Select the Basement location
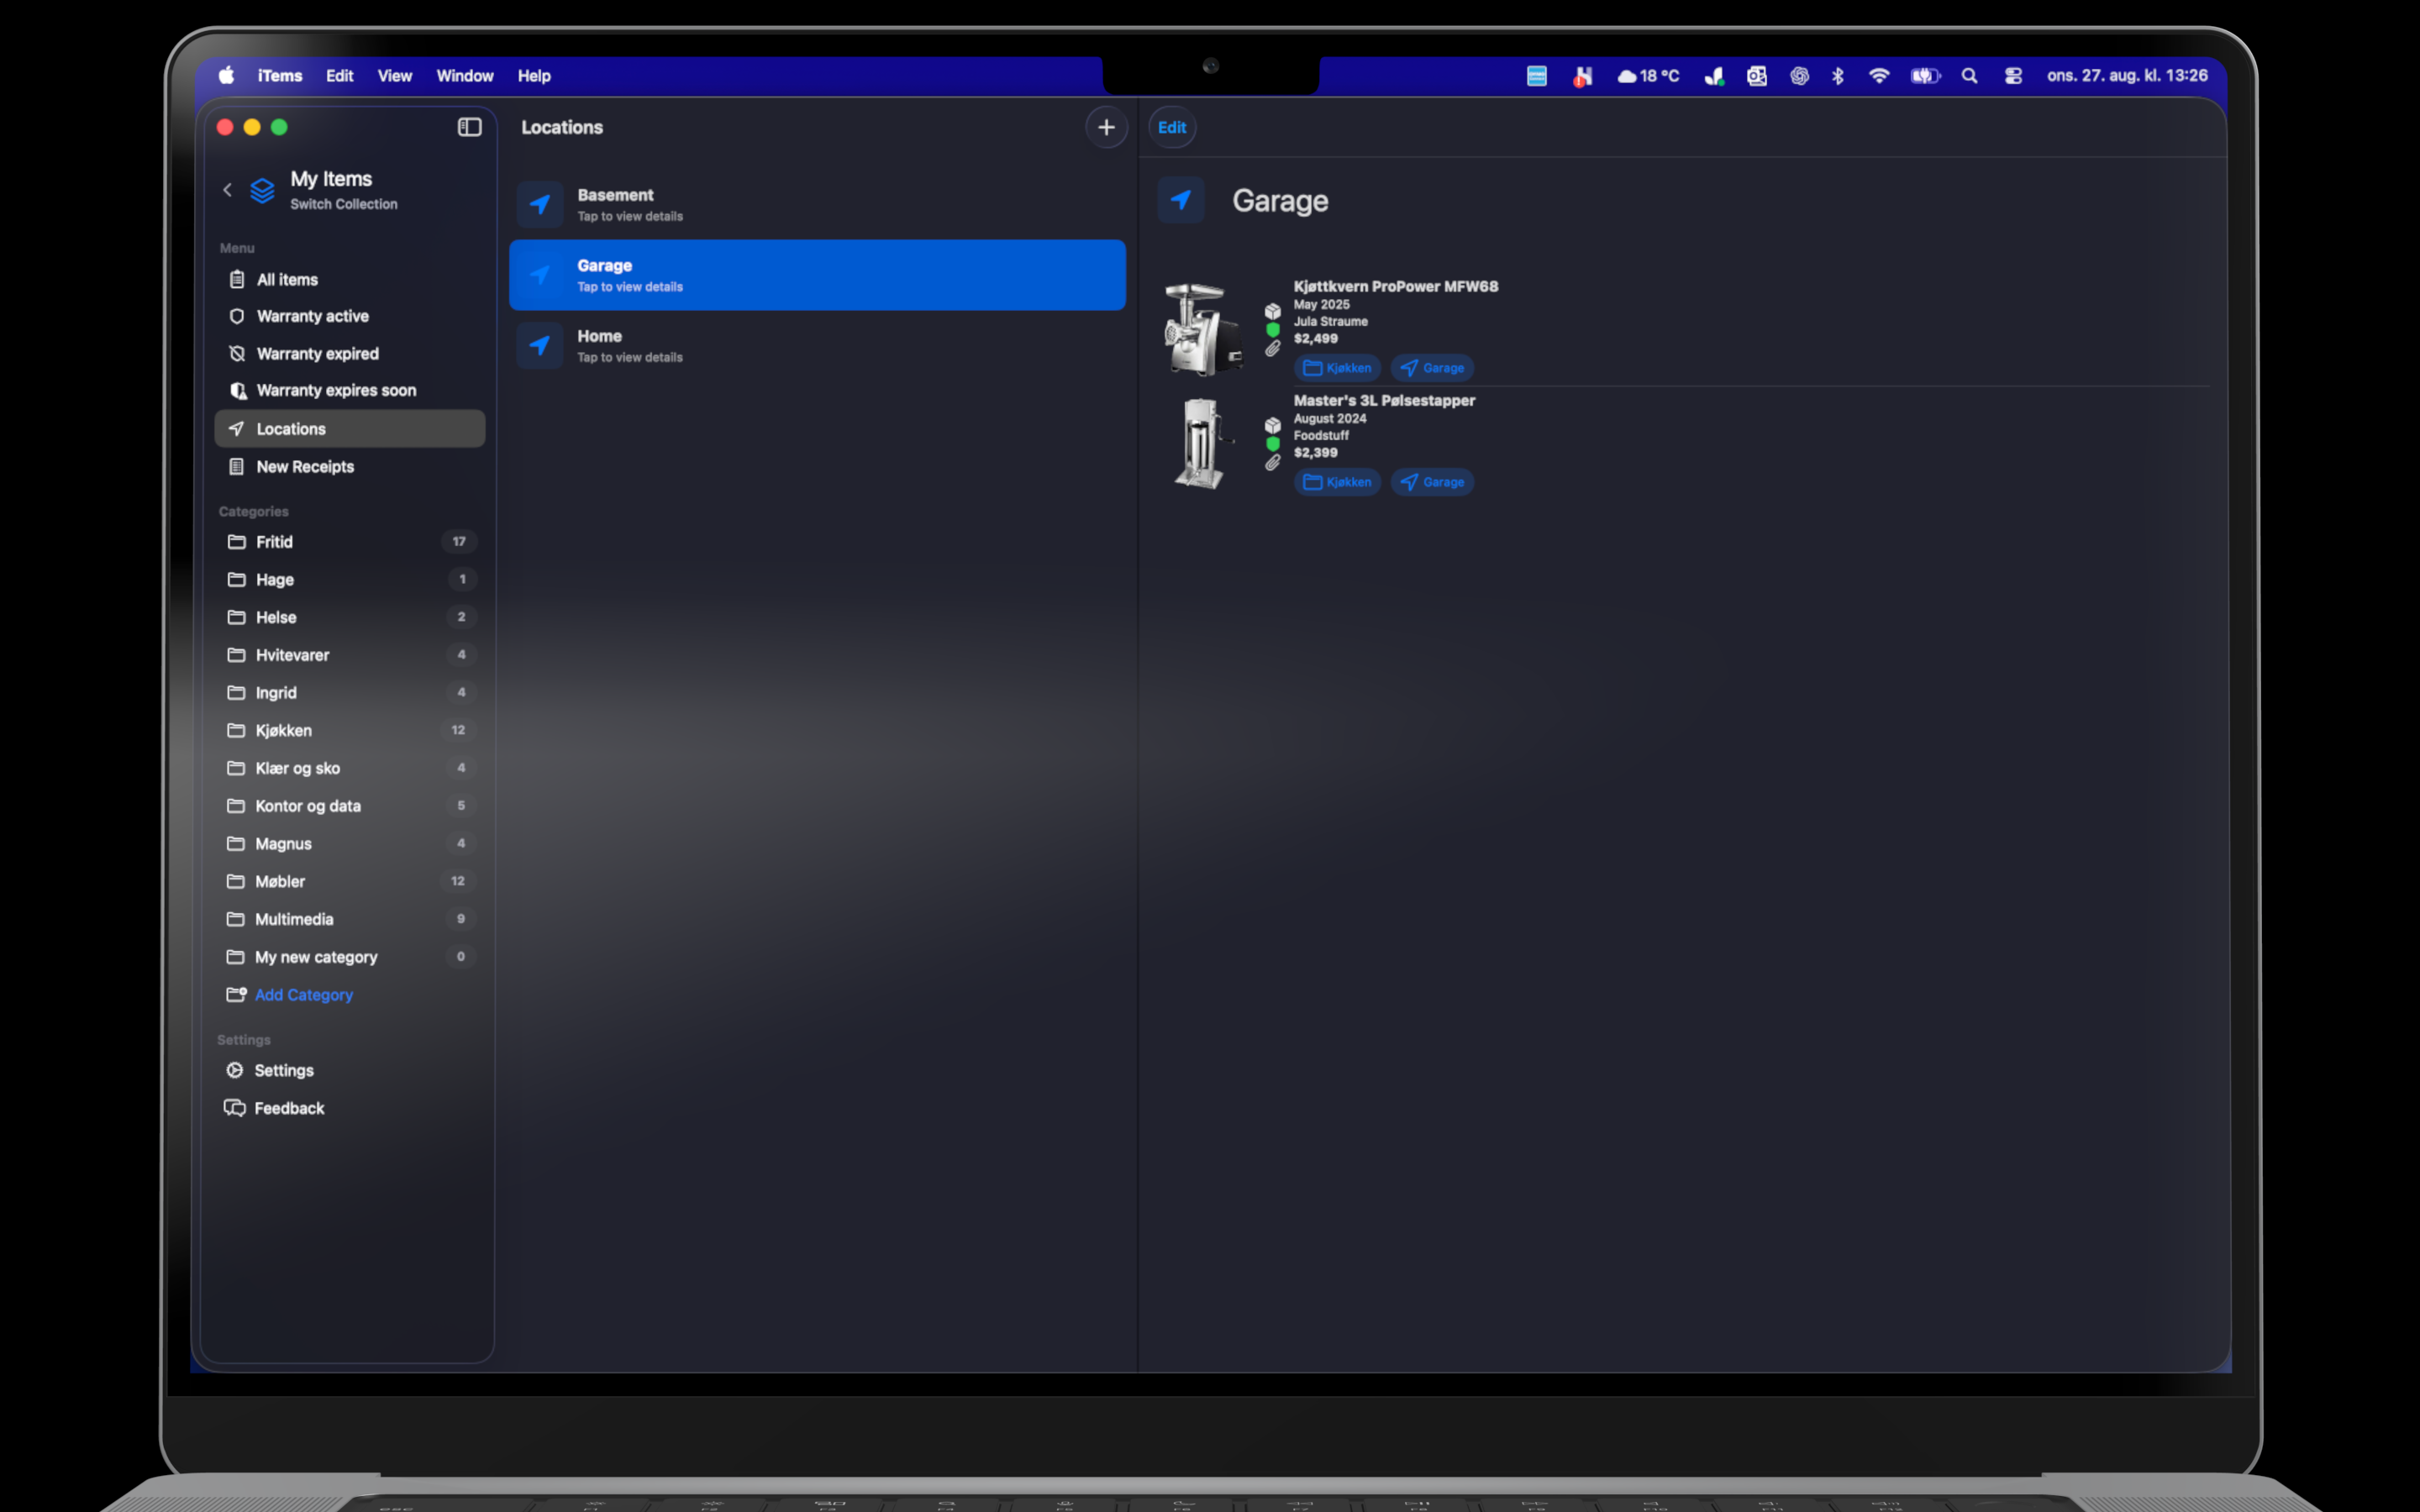 click(x=817, y=204)
